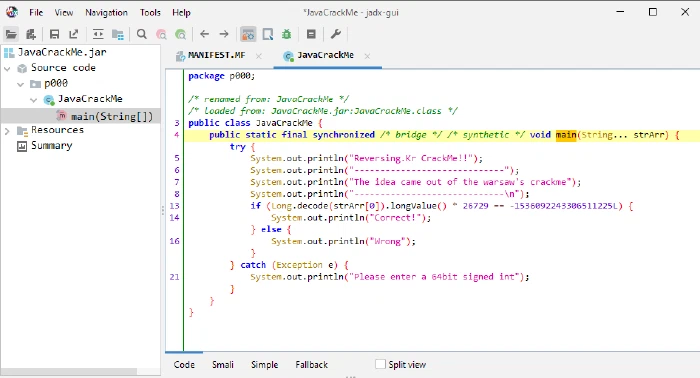This screenshot has width=700, height=378.
Task: Open comment search green icon
Action: pos(181,34)
